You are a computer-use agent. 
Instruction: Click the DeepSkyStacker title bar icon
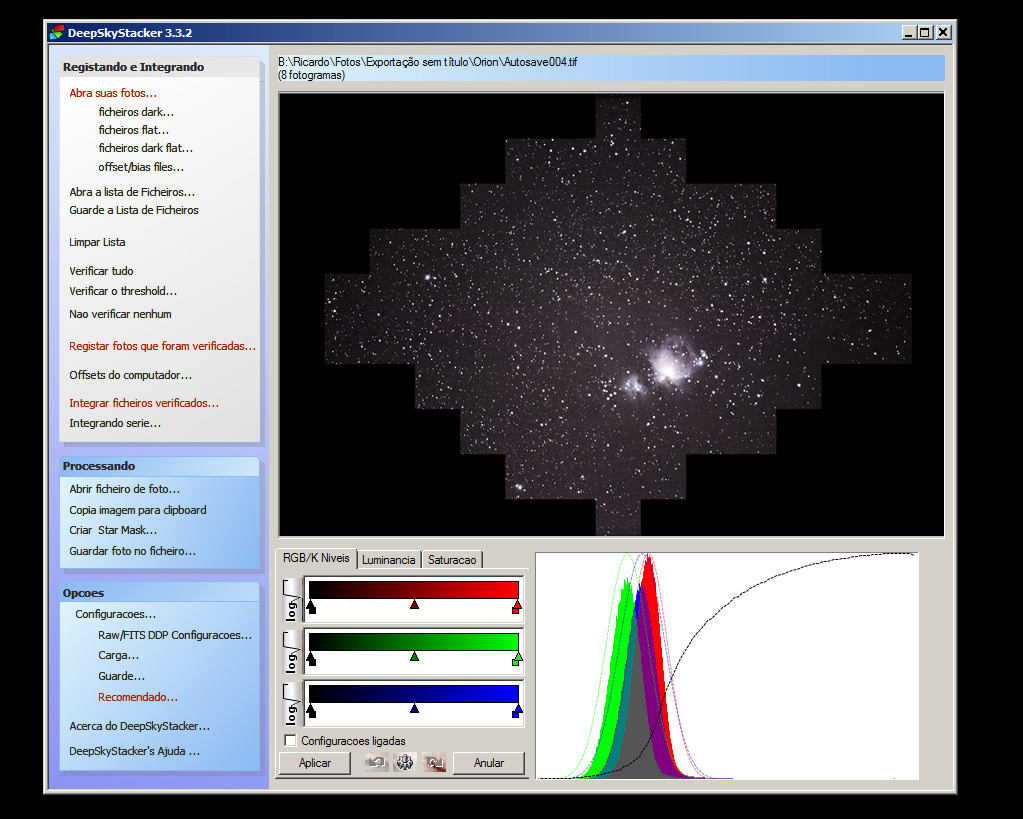point(57,32)
